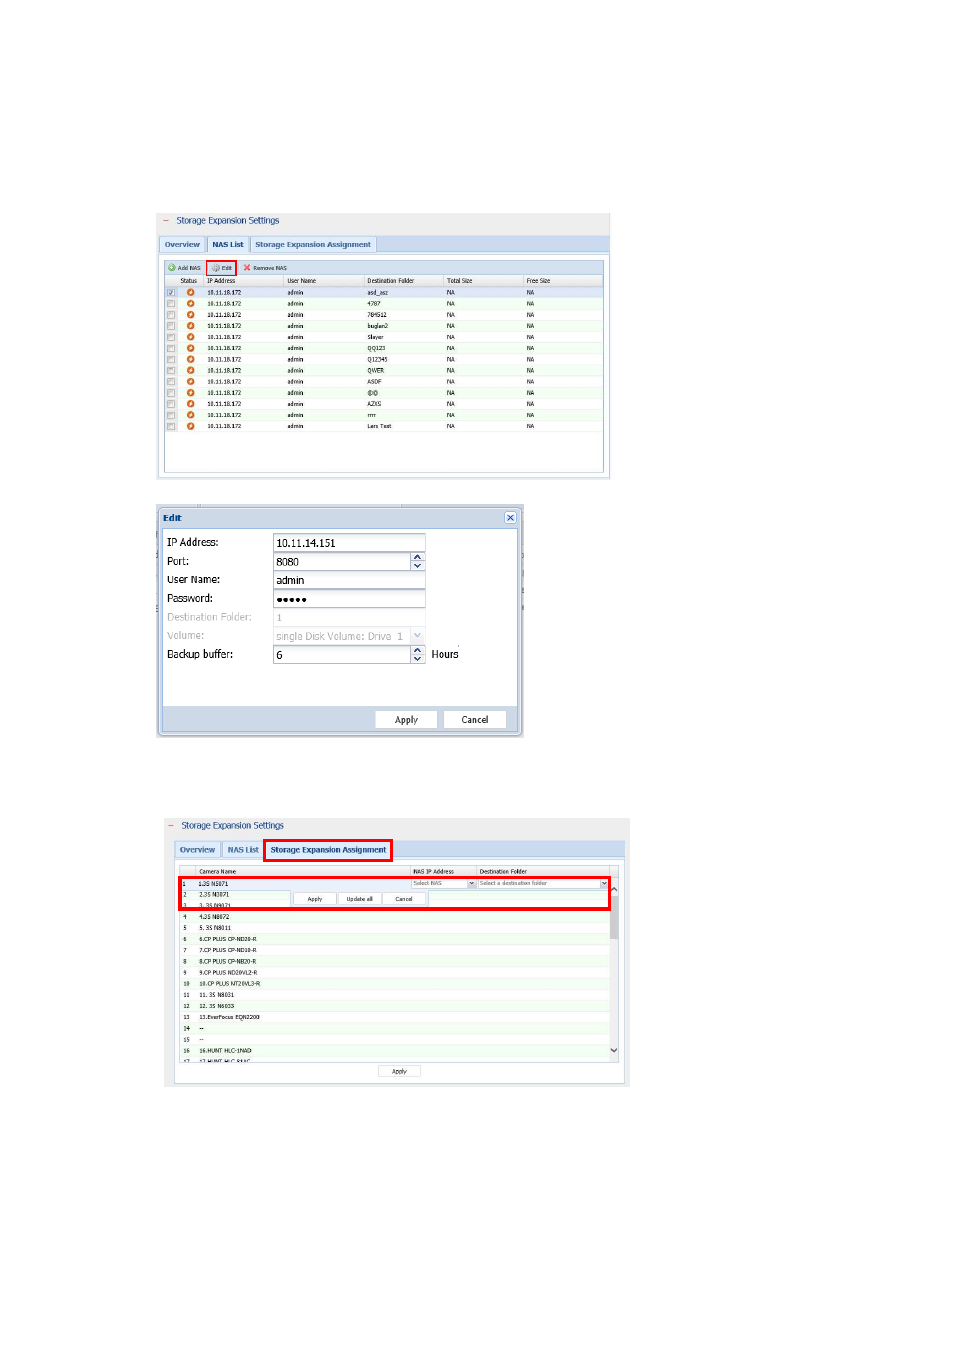
Task: Click status icon of the QQ123 row
Action: [x=191, y=348]
